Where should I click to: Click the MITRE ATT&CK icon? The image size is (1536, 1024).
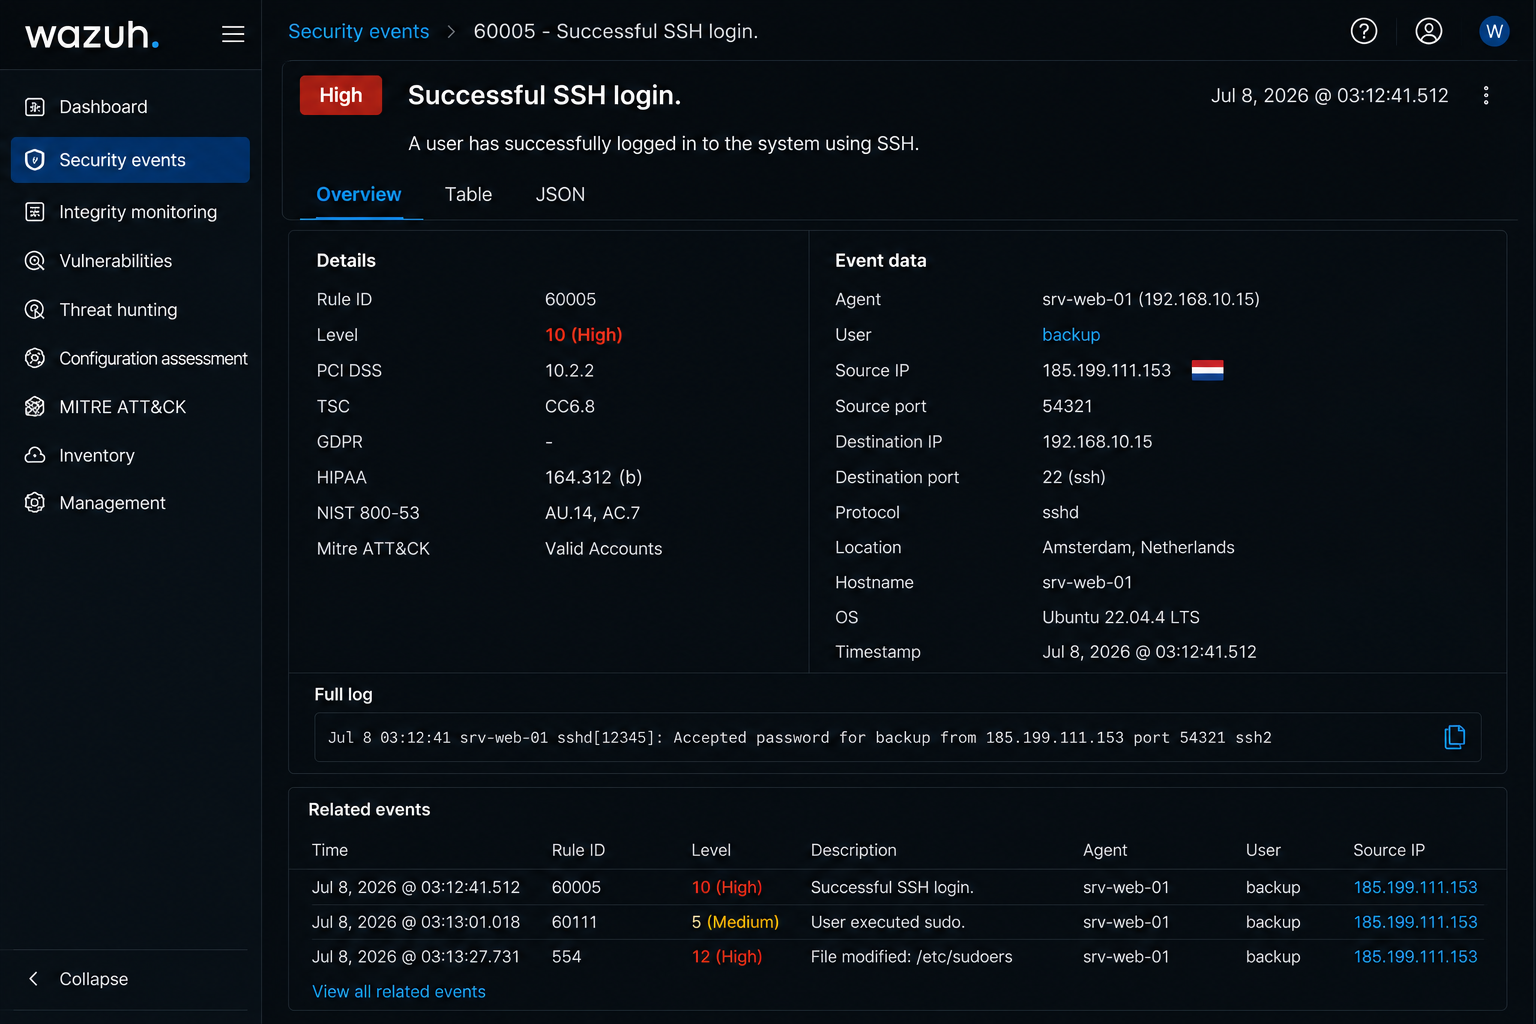[35, 407]
